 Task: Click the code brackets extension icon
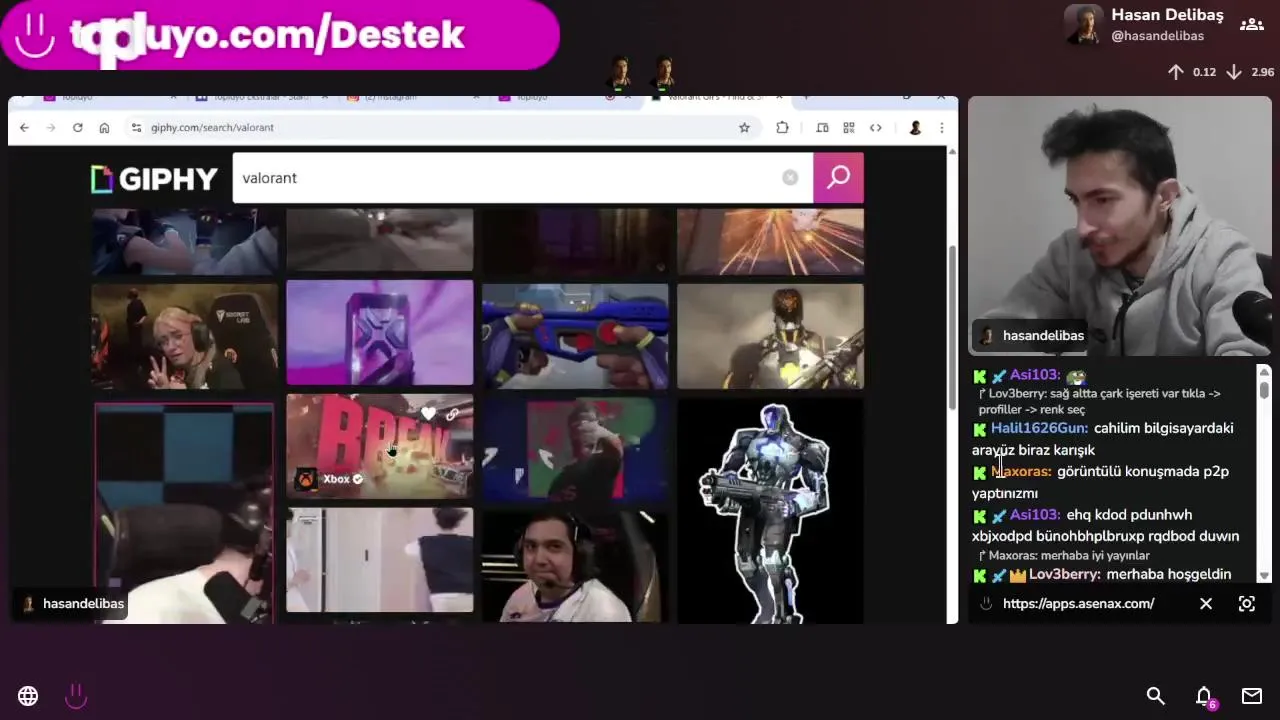pos(876,128)
